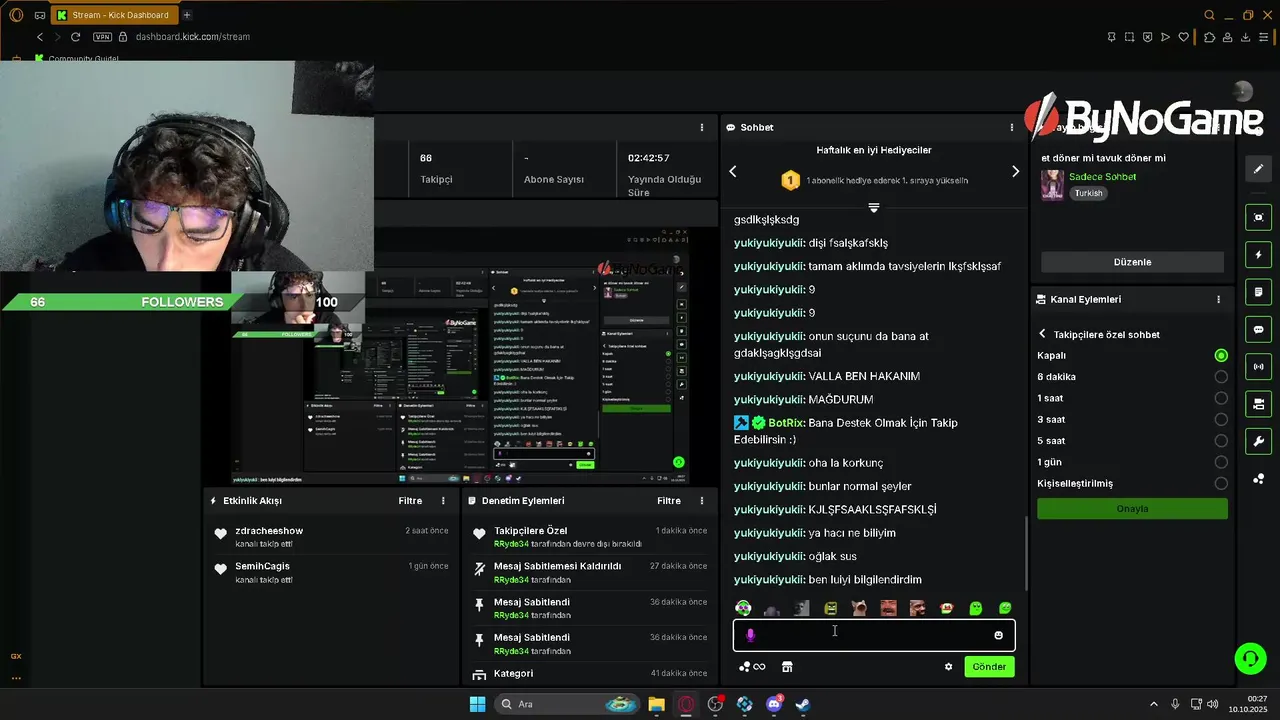Open the downloads icon in browser toolbar
This screenshot has height=720, width=1280.
tap(1245, 37)
